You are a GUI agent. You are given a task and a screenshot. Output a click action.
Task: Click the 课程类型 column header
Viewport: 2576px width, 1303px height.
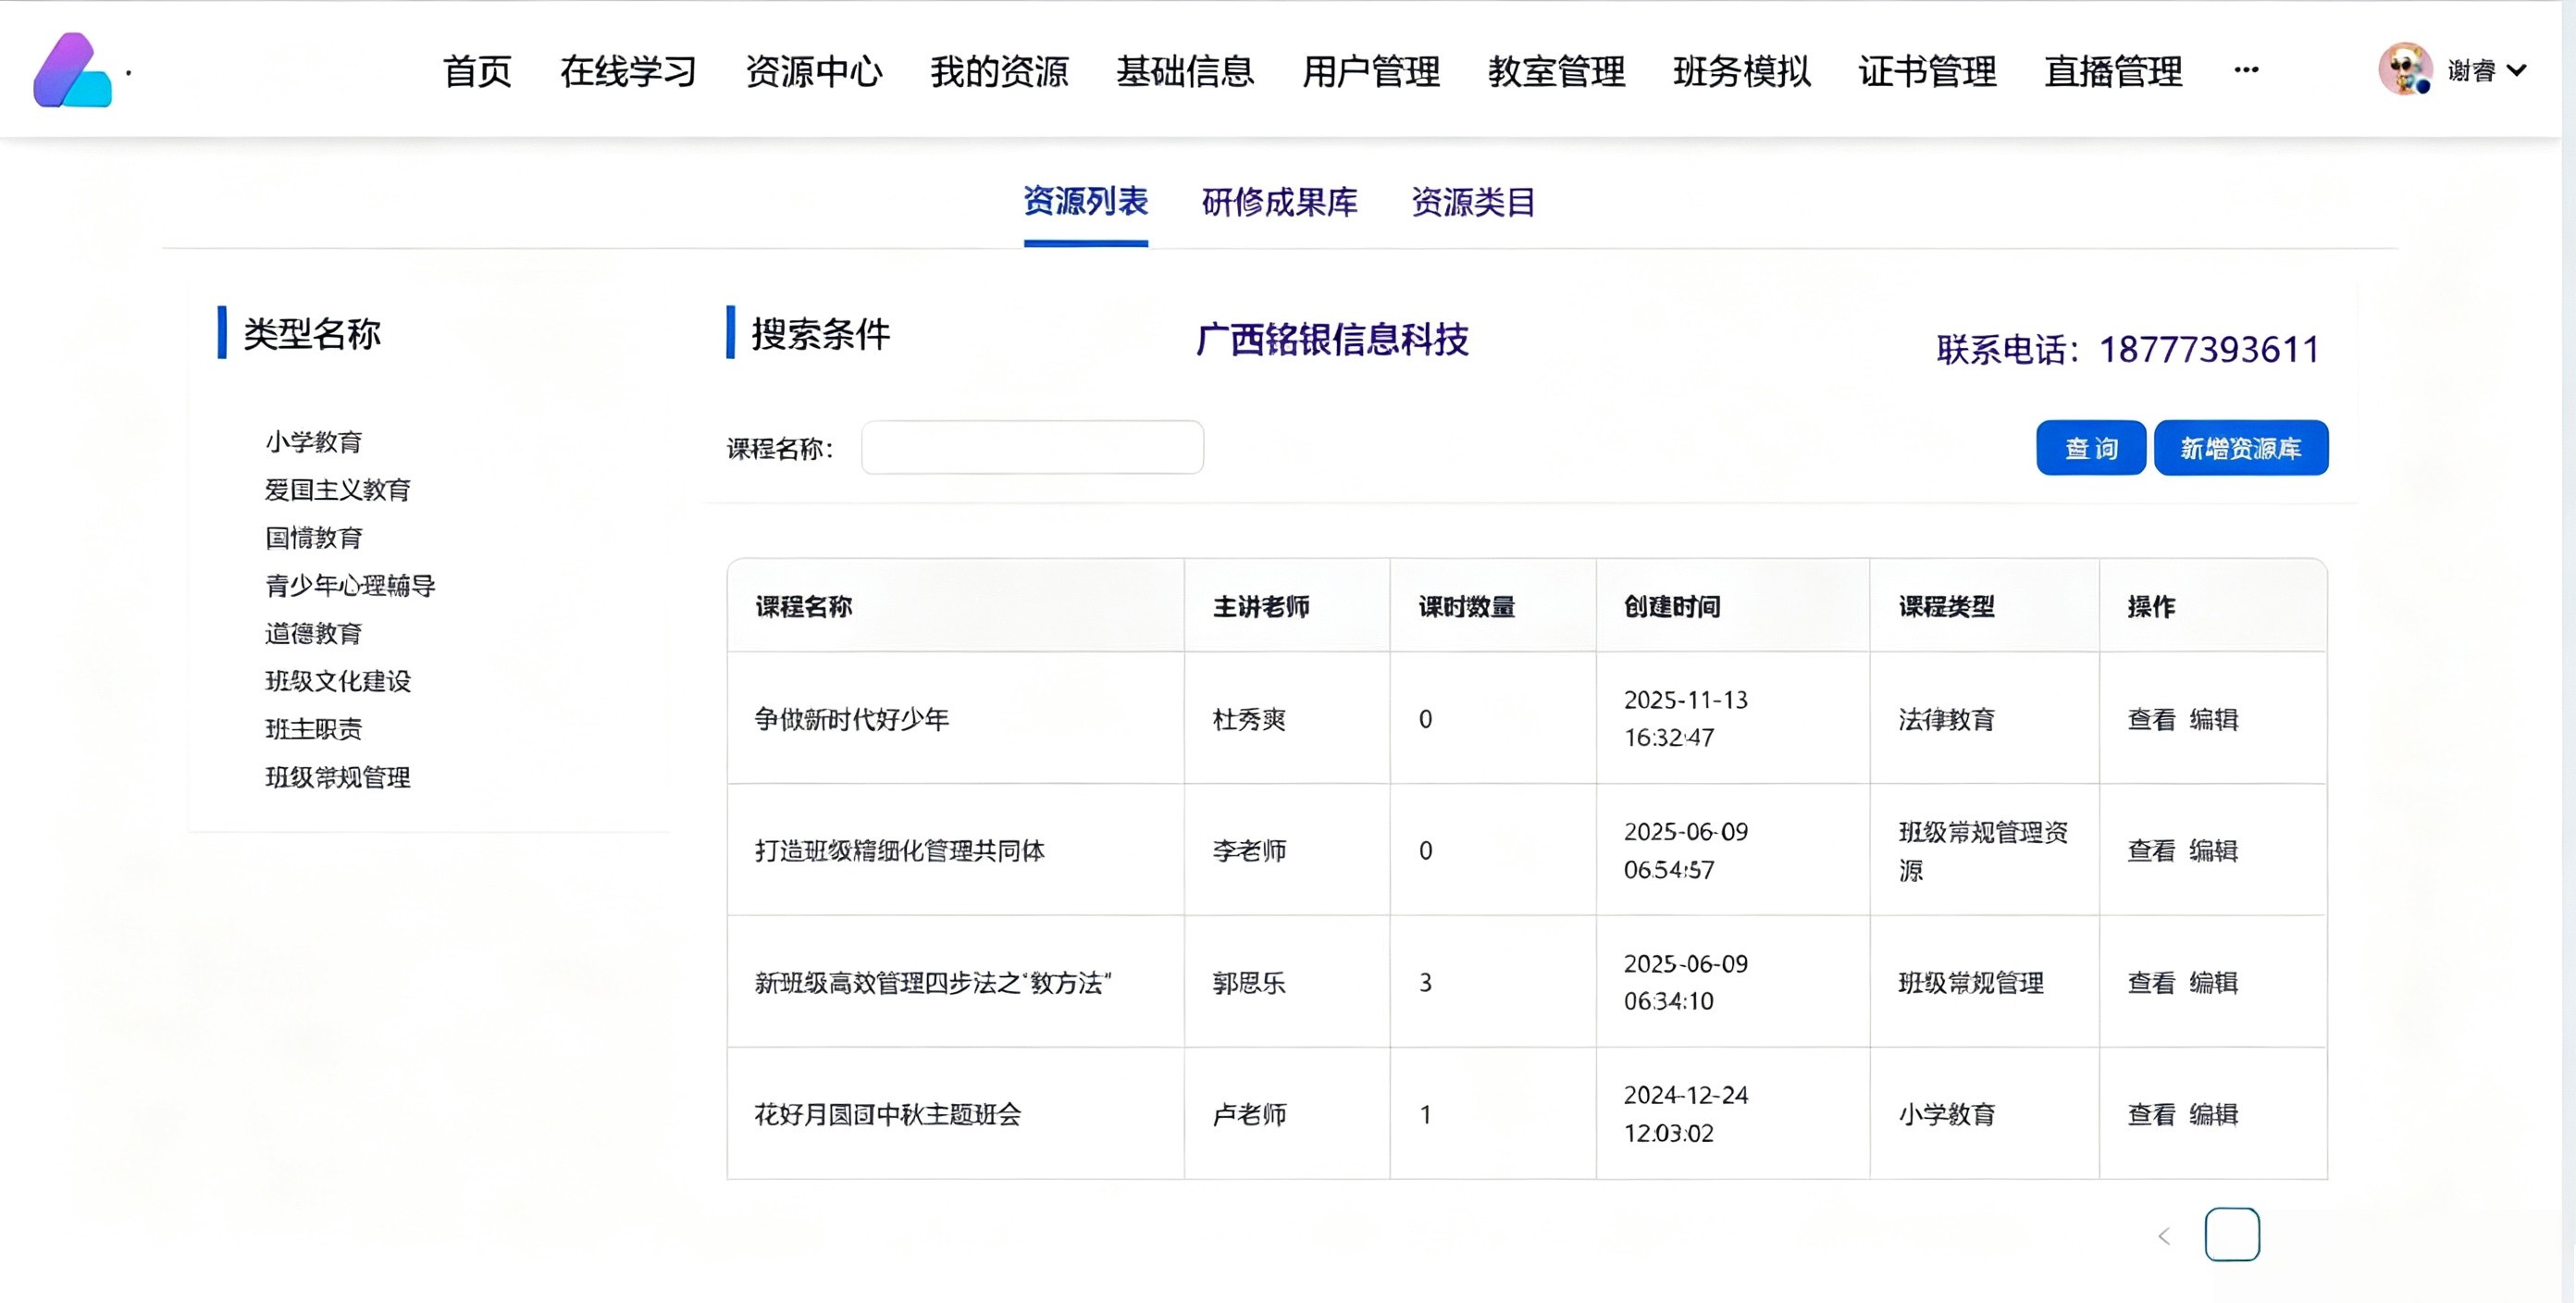[1946, 607]
